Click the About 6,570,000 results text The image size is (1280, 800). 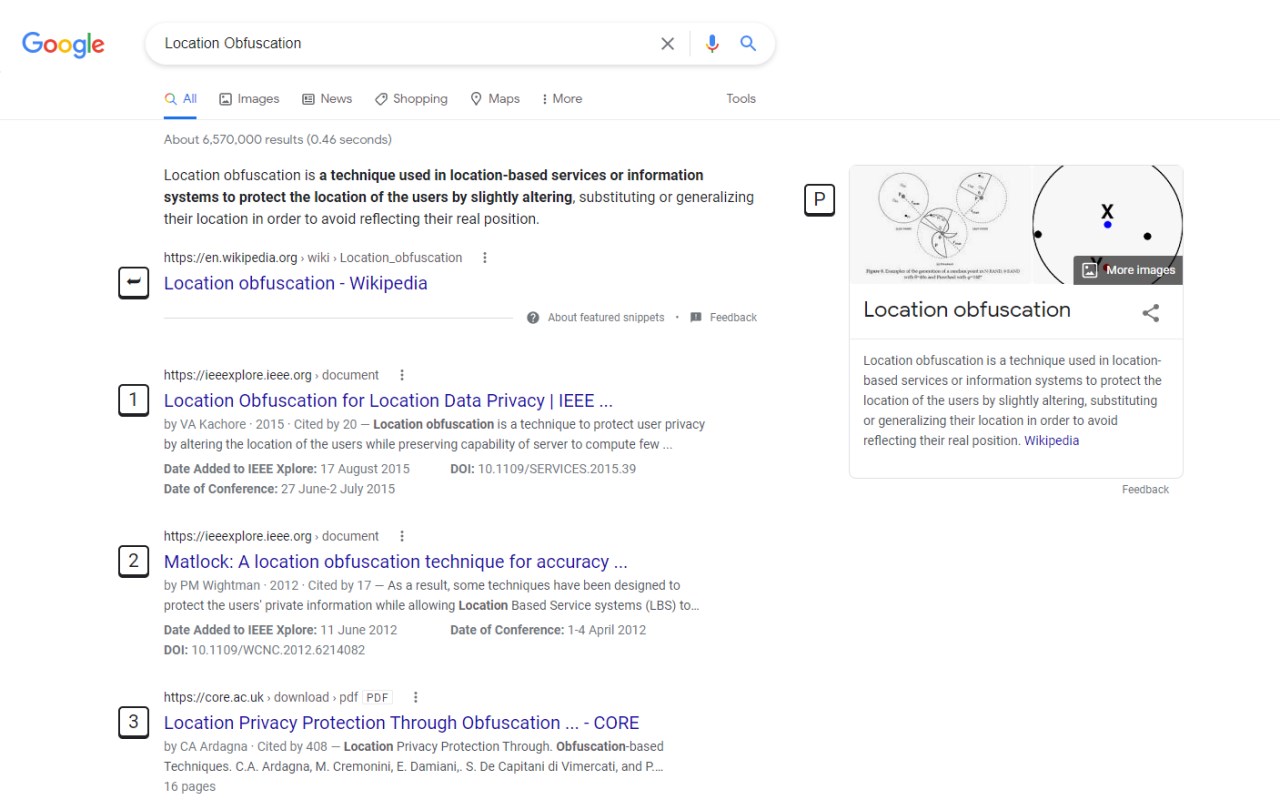[x=278, y=140]
